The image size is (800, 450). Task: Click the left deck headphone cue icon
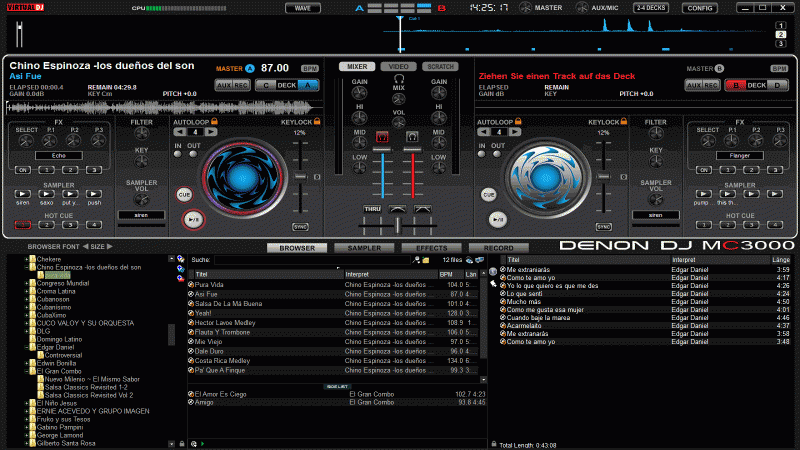(x=381, y=136)
